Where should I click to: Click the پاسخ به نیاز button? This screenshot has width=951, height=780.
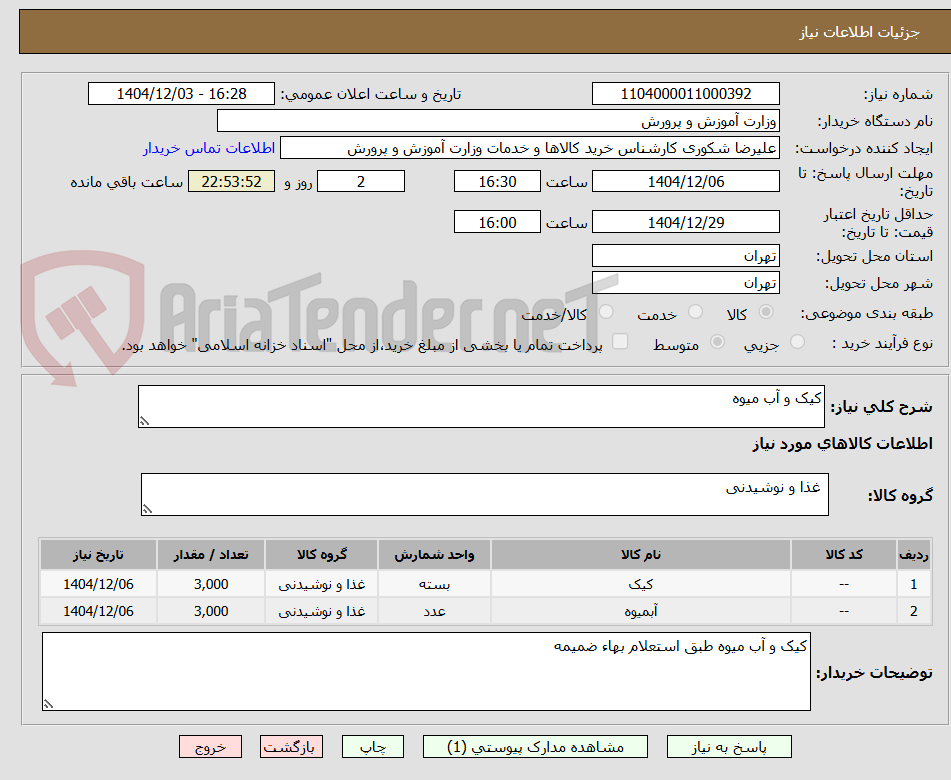pos(729,747)
